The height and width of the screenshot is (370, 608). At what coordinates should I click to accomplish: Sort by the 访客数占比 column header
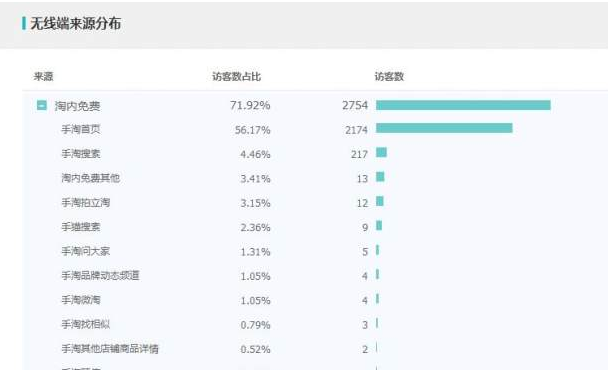237,76
